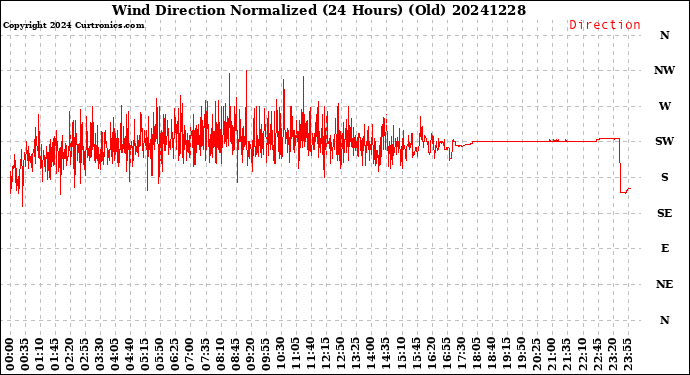Click the 21:35 time label
The height and width of the screenshot is (375, 690).
566,354
